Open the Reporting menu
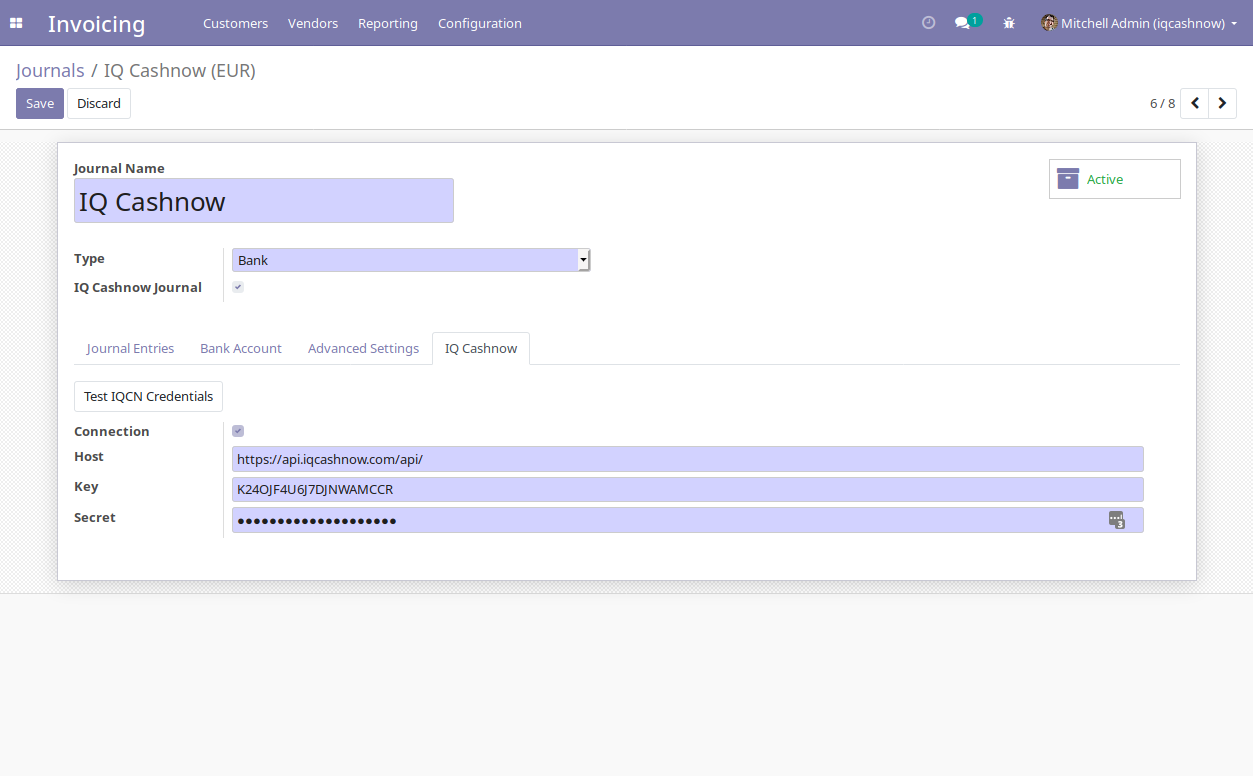1253x776 pixels. (x=388, y=23)
